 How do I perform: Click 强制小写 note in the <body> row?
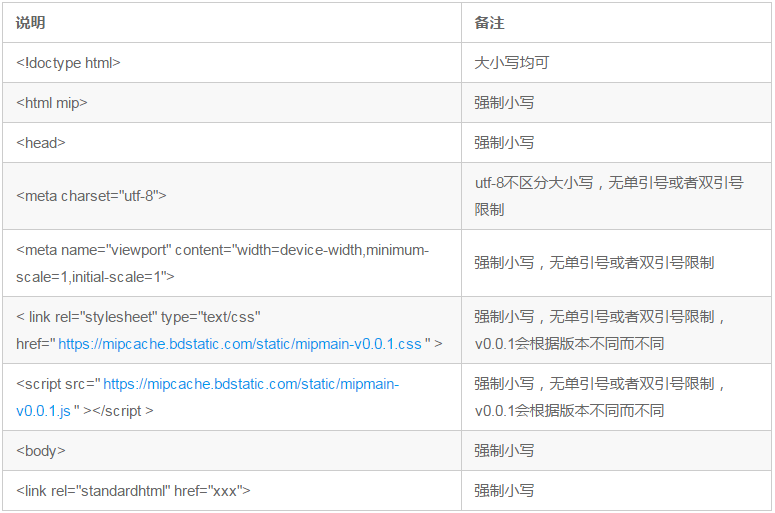[x=504, y=451]
